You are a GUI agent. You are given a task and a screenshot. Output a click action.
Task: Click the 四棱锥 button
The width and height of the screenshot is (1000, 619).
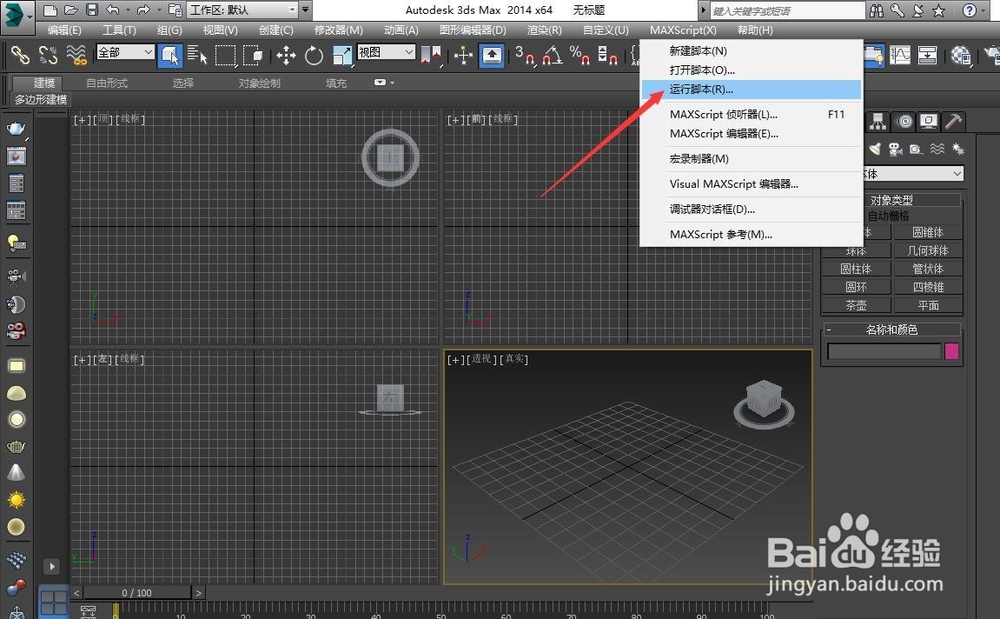pos(928,287)
